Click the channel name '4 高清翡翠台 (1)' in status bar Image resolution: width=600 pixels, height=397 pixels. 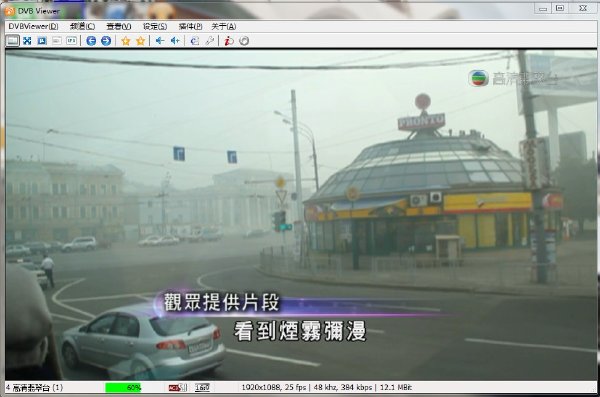pyautogui.click(x=34, y=387)
